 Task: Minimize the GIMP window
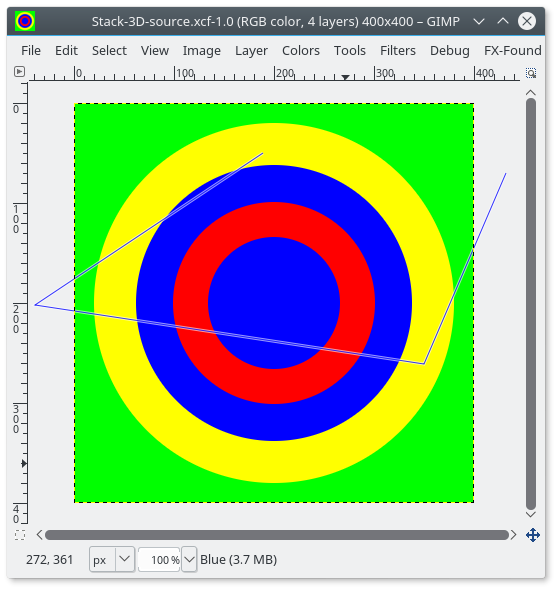tap(479, 21)
